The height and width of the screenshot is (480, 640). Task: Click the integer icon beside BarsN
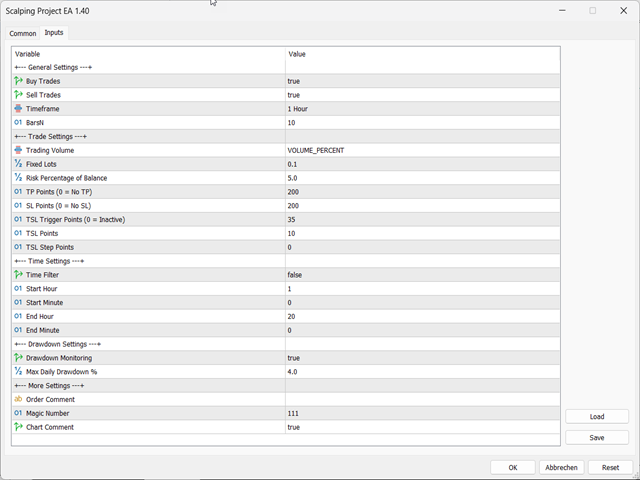(x=18, y=122)
